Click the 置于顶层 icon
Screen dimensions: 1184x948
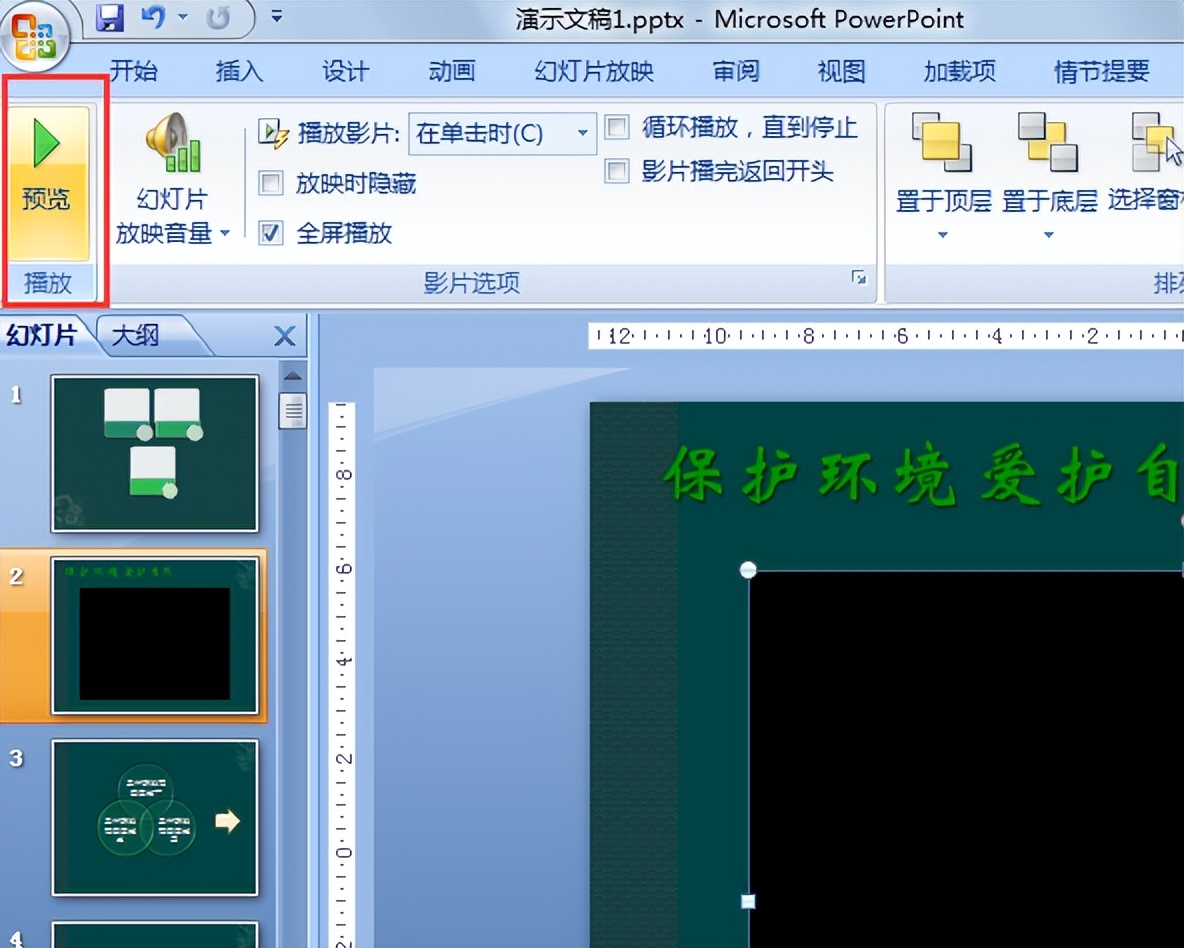pos(942,142)
